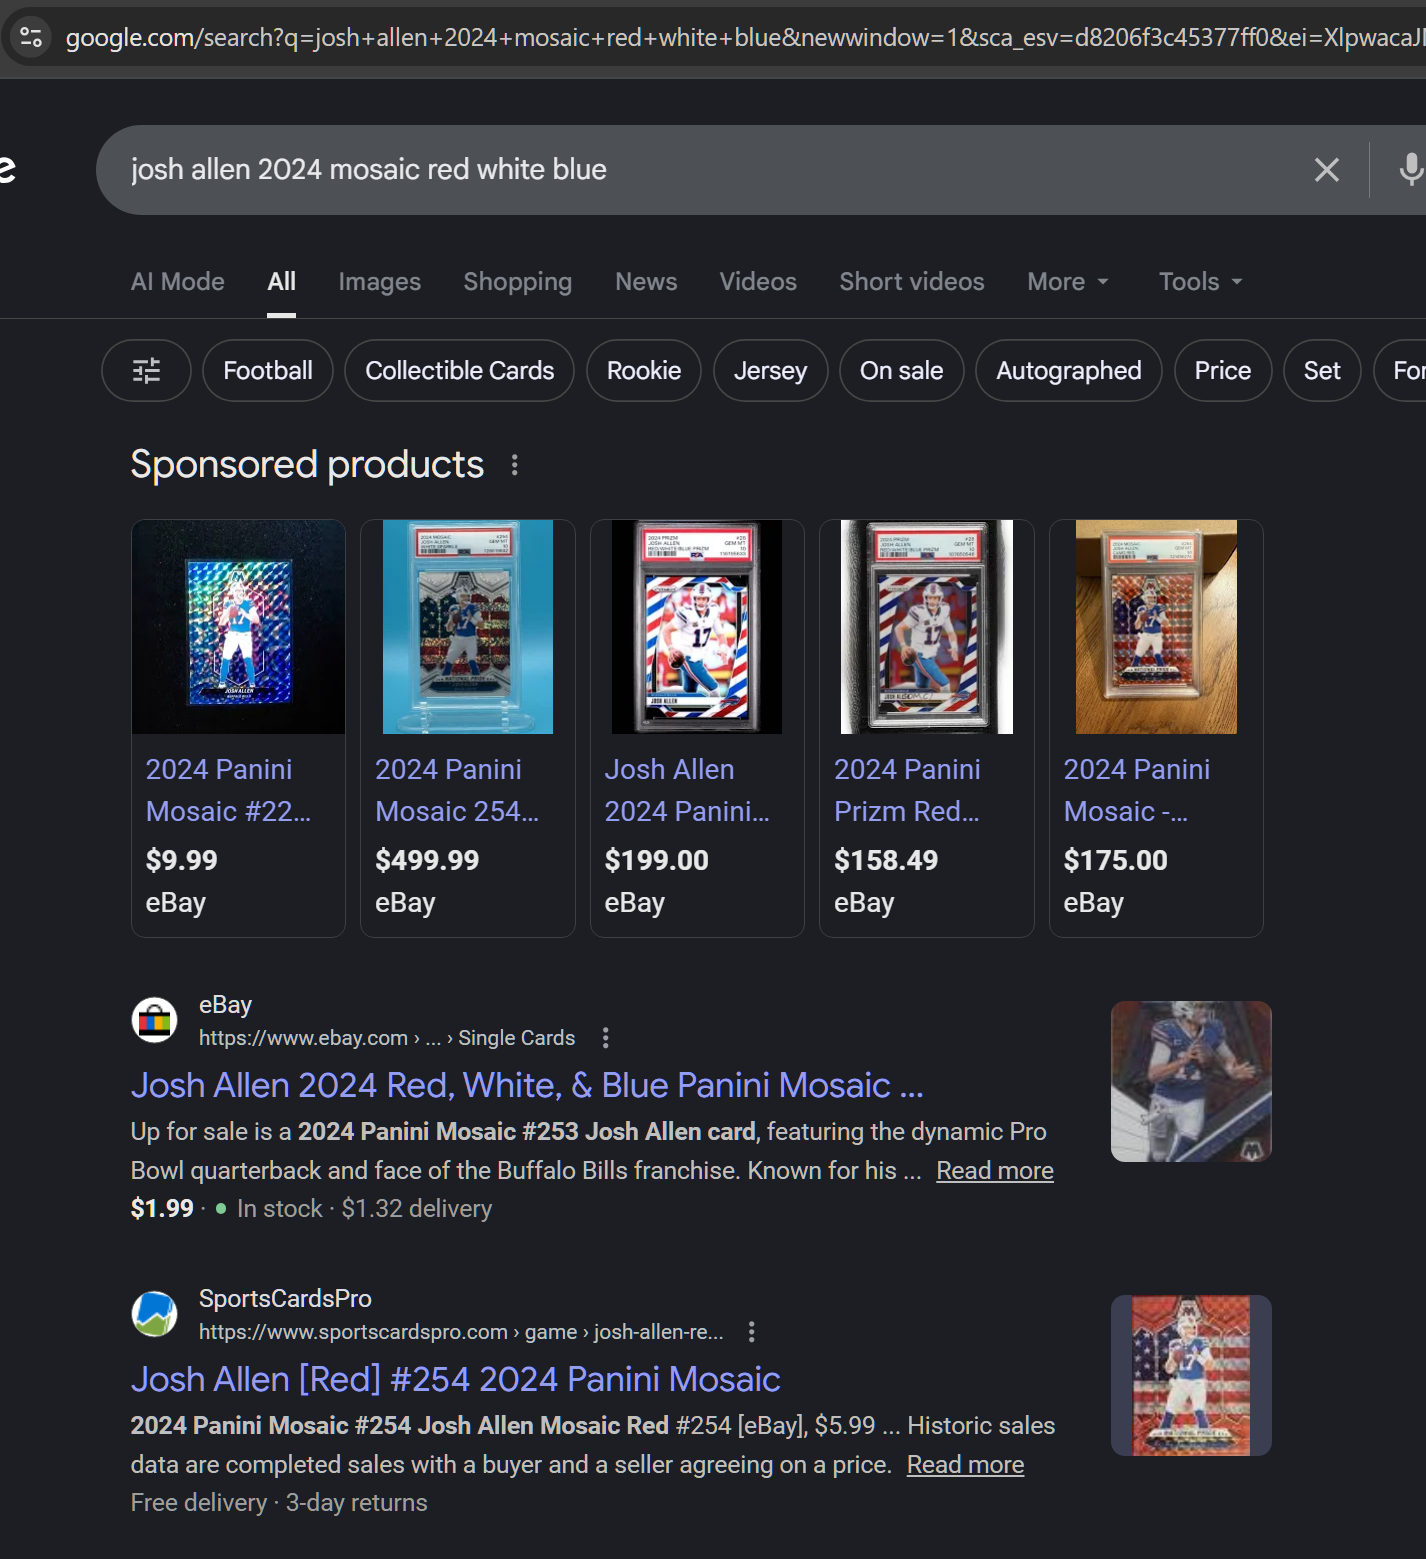Viewport: 1426px width, 1559px height.
Task: Open Sponsored products three-dot options
Action: click(515, 465)
